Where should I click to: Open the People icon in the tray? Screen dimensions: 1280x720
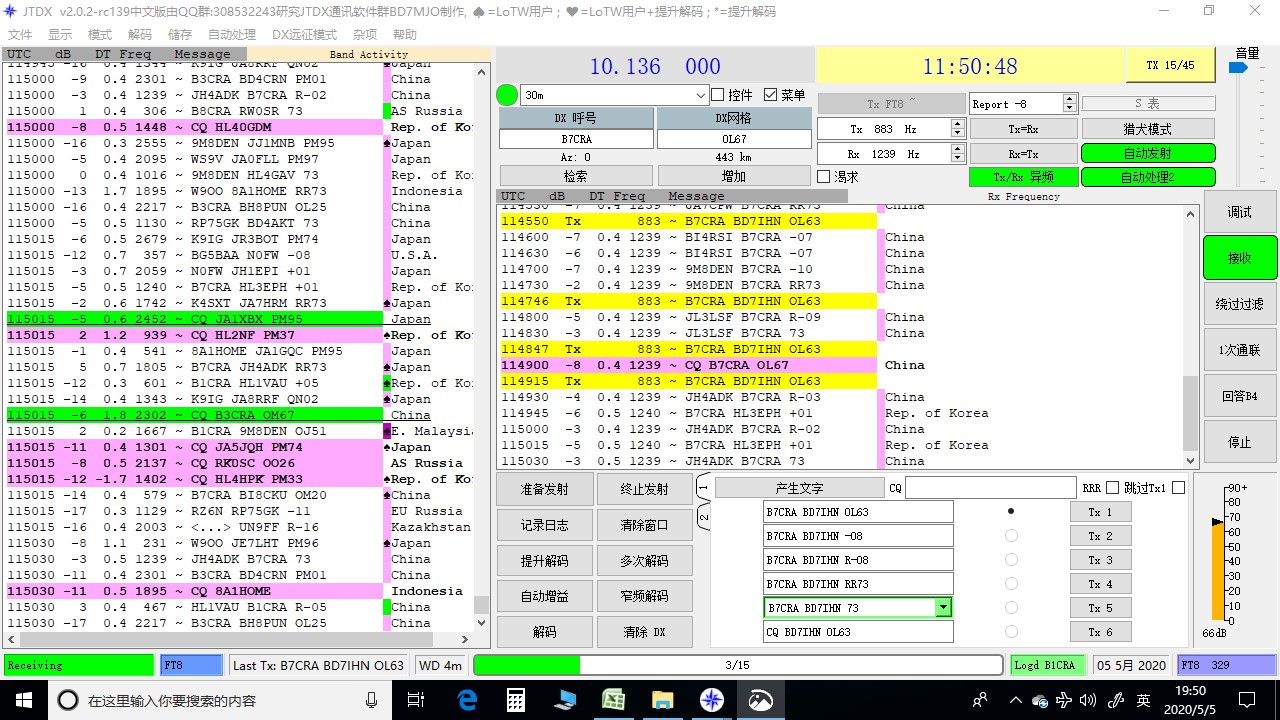pyautogui.click(x=981, y=700)
